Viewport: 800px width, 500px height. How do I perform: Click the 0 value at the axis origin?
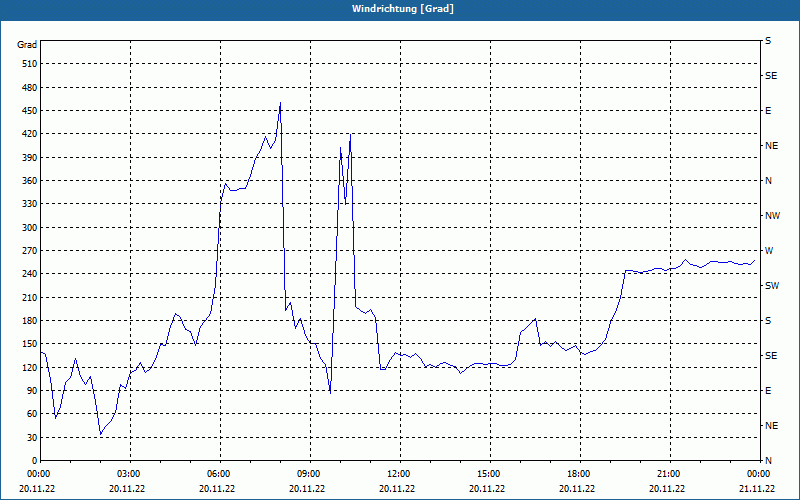[x=34, y=461]
